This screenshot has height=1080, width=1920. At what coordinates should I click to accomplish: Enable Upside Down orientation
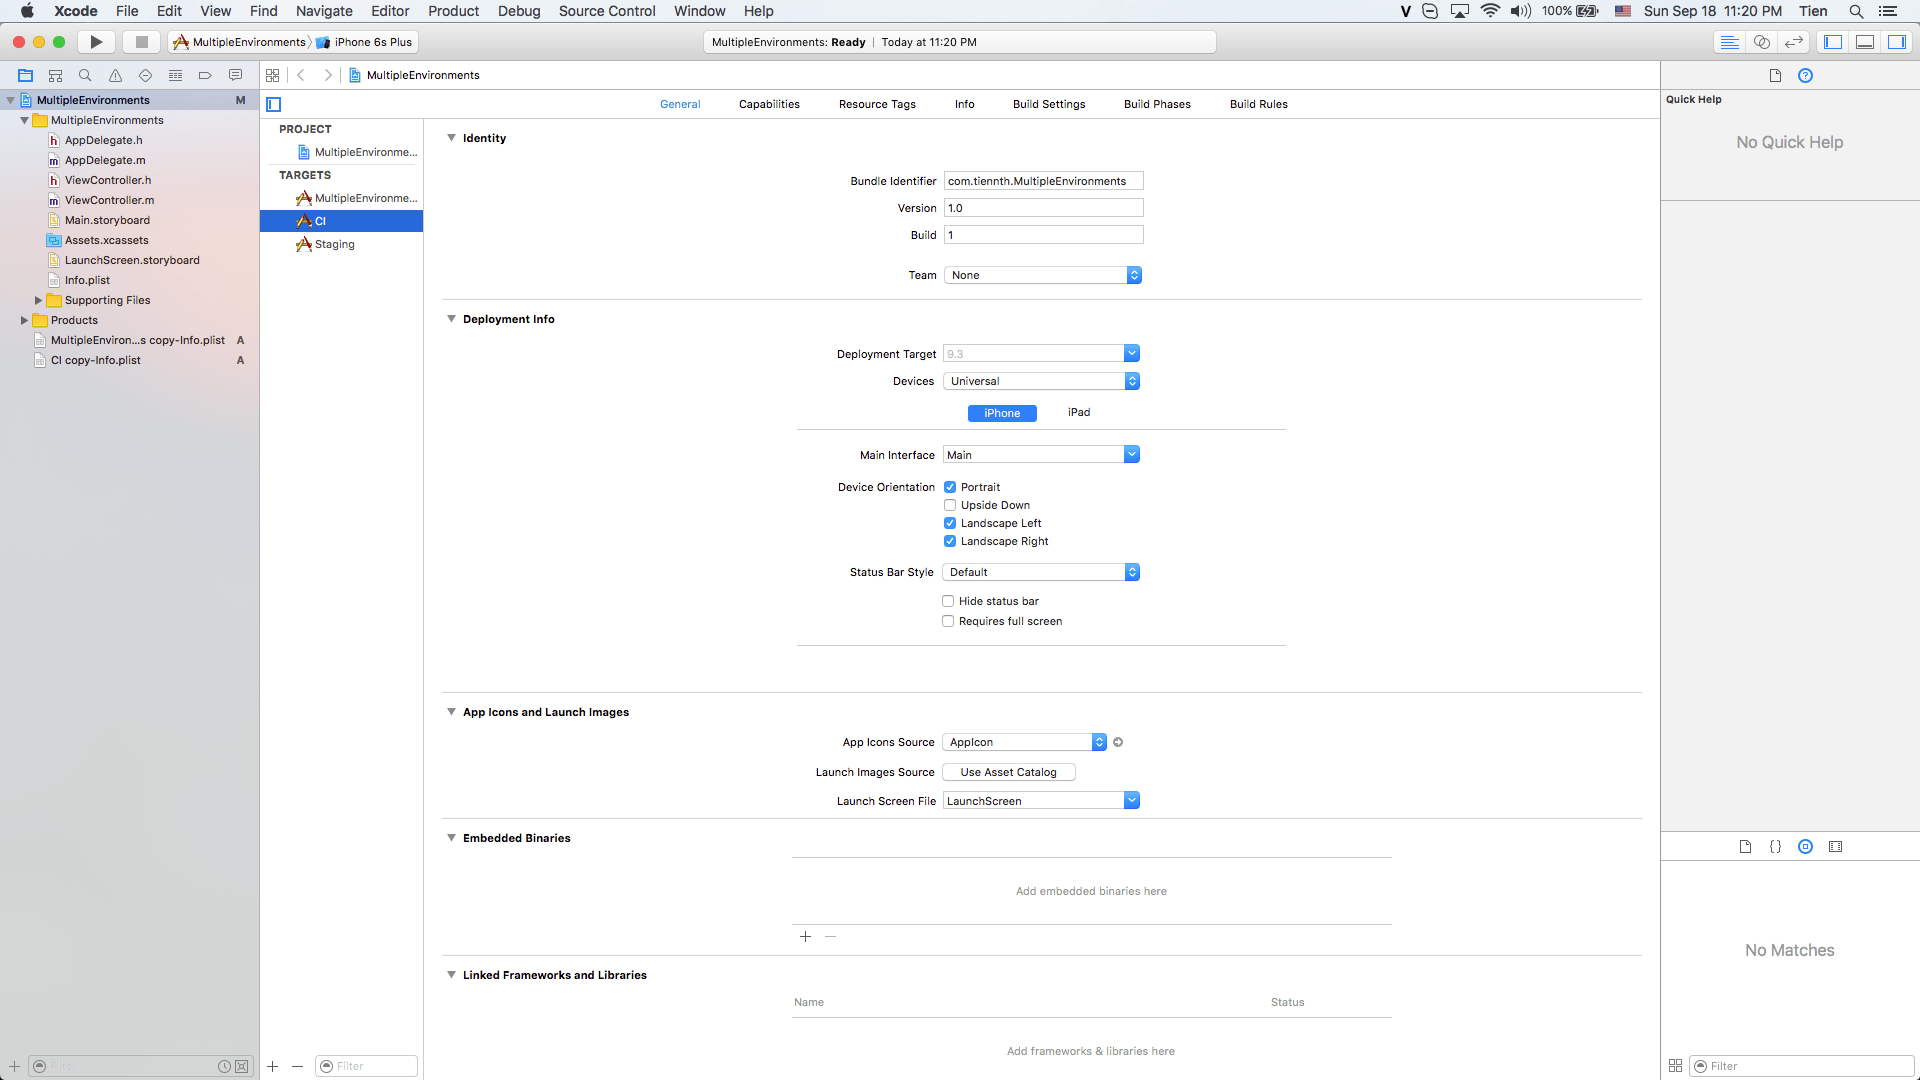click(950, 505)
